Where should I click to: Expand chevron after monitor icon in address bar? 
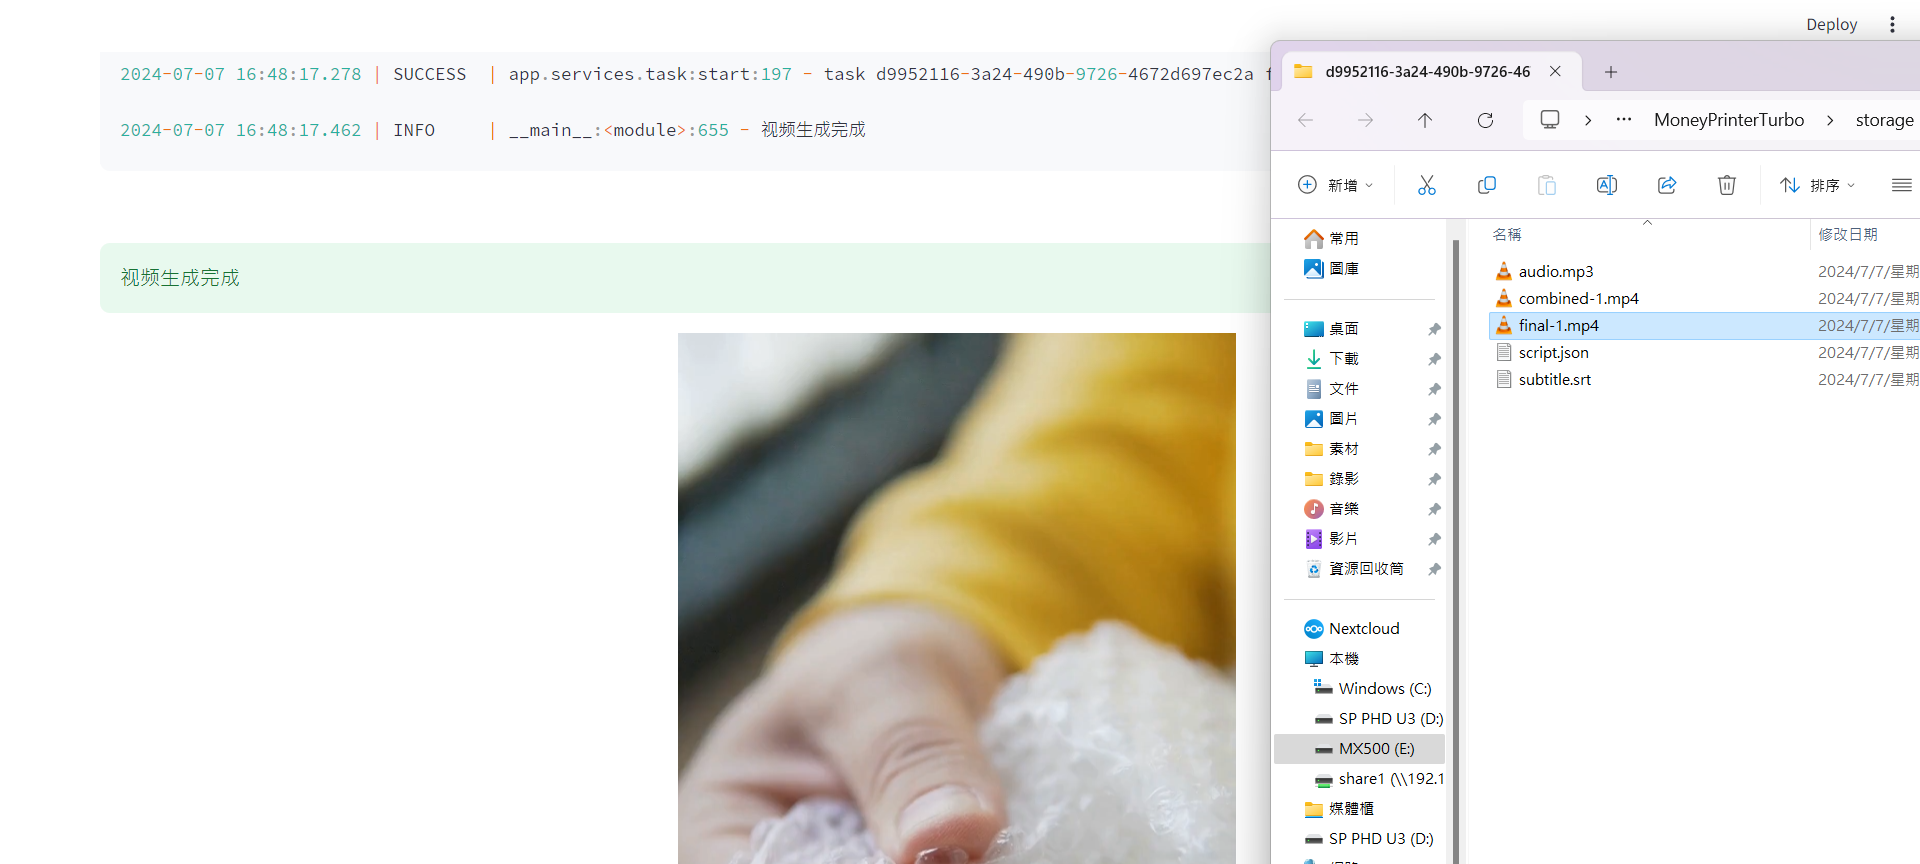pyautogui.click(x=1588, y=120)
